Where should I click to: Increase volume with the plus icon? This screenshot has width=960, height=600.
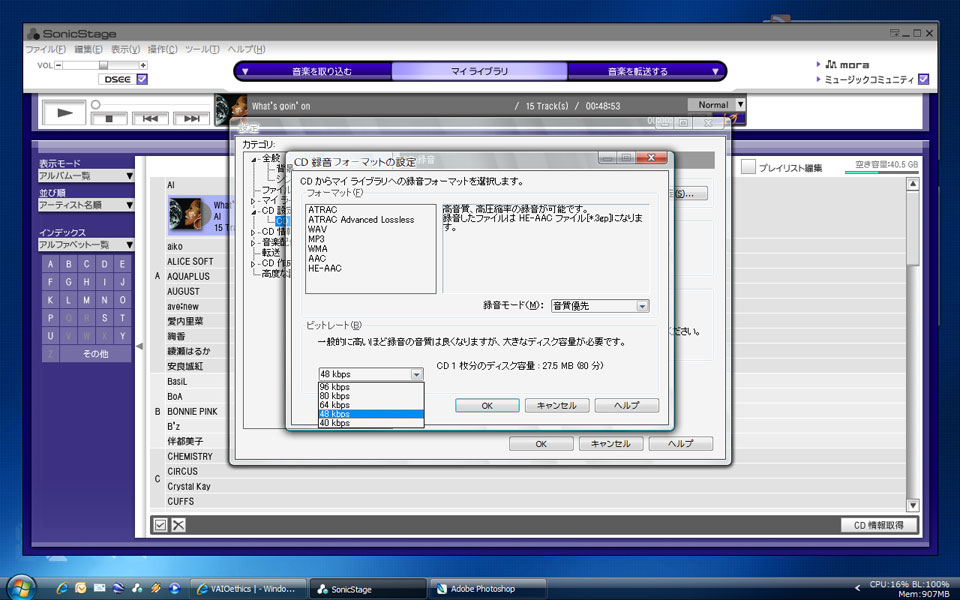tap(143, 65)
